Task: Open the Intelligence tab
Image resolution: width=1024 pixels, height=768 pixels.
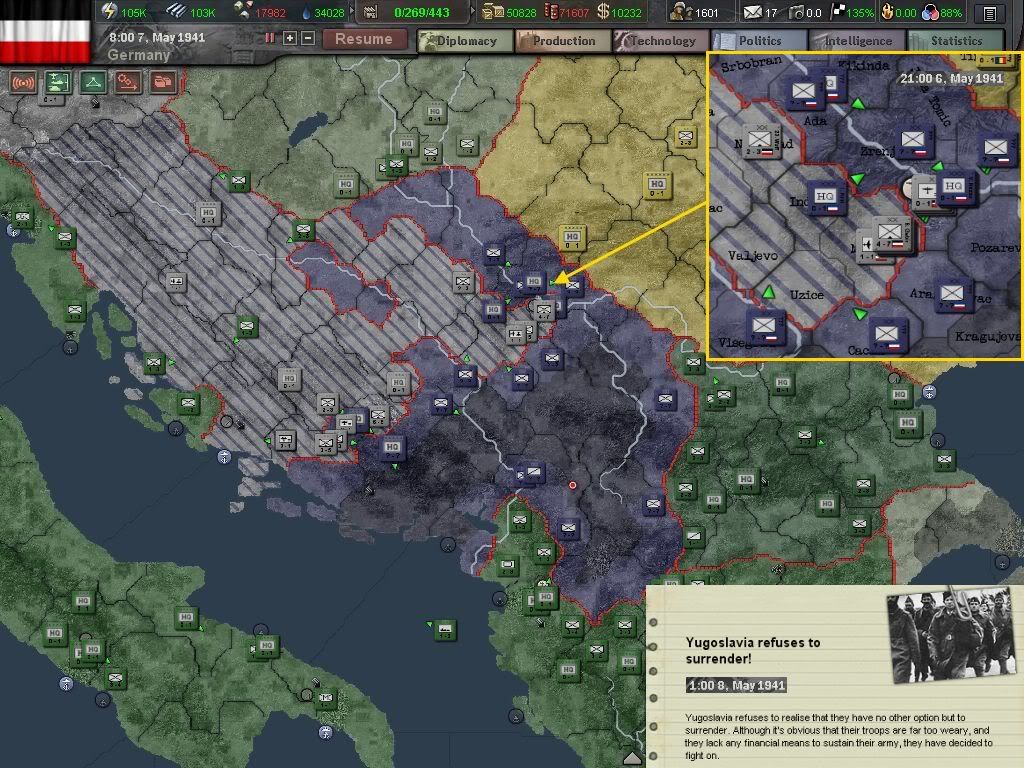Action: (x=858, y=40)
